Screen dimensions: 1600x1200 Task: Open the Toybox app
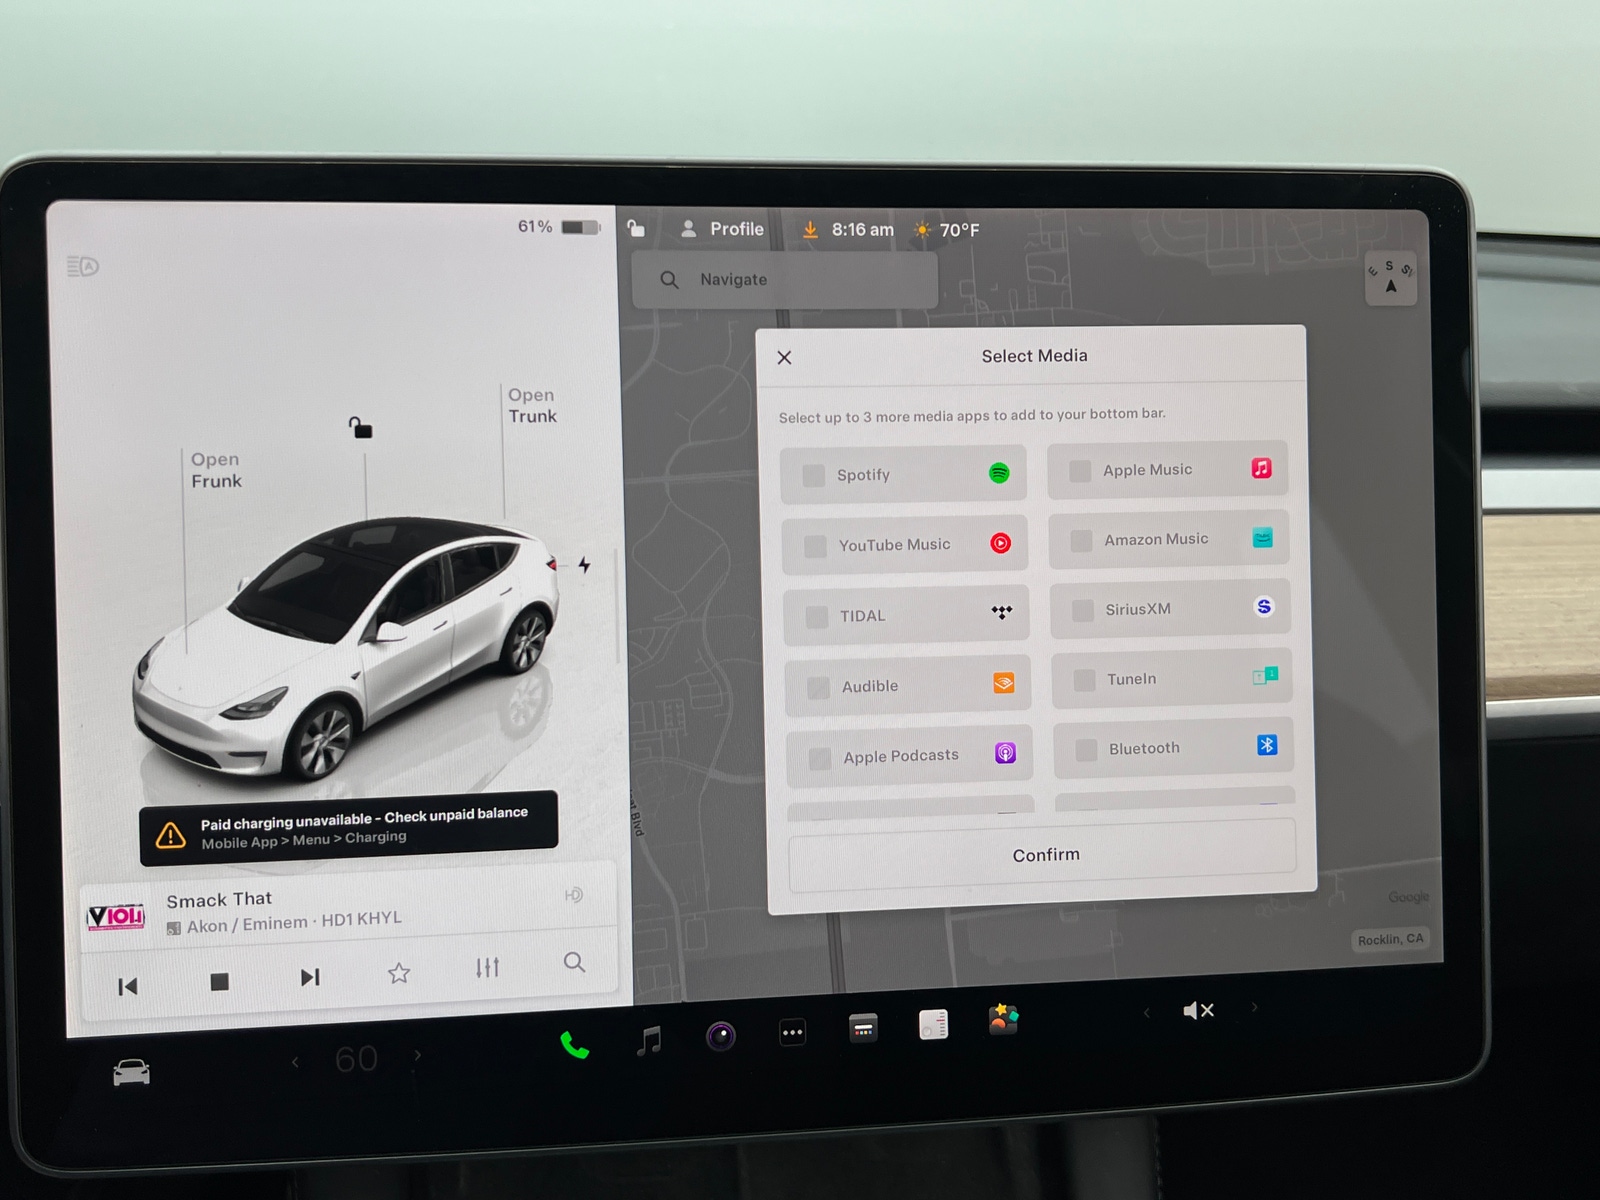1003,1020
